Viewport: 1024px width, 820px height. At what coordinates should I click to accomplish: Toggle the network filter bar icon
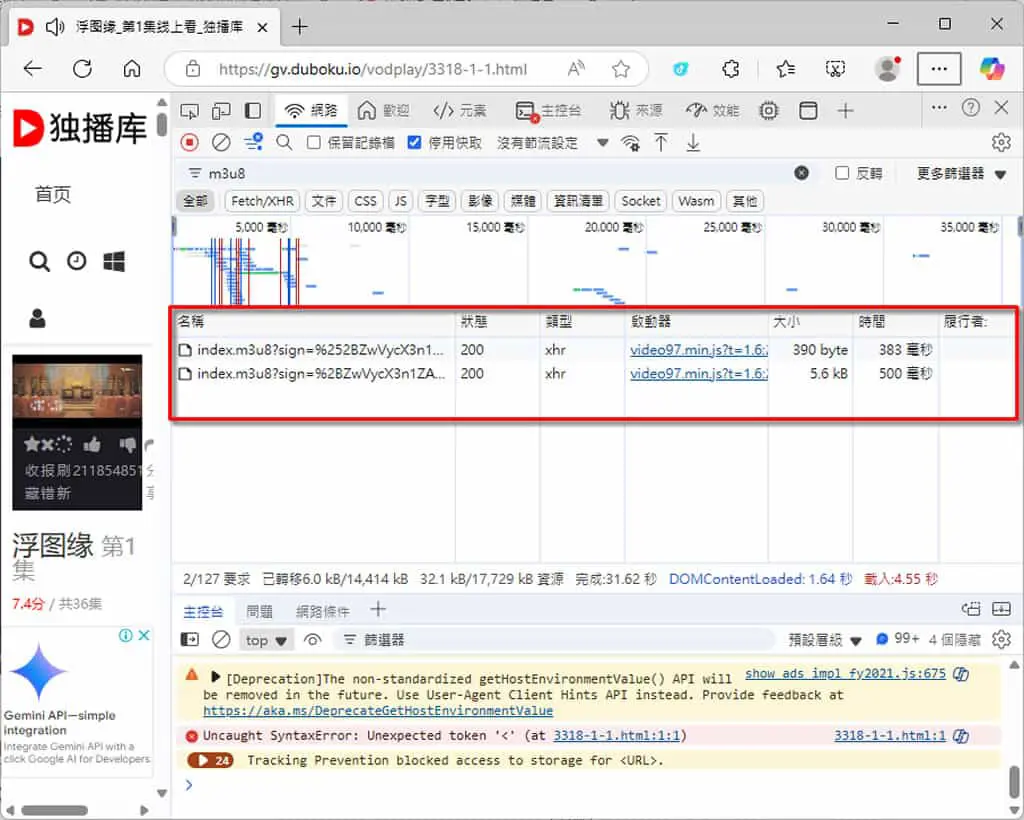point(253,142)
